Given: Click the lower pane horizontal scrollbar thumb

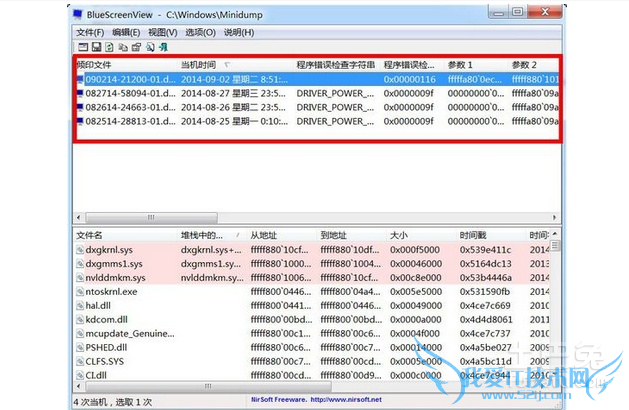Looking at the screenshot, I should (x=208, y=386).
